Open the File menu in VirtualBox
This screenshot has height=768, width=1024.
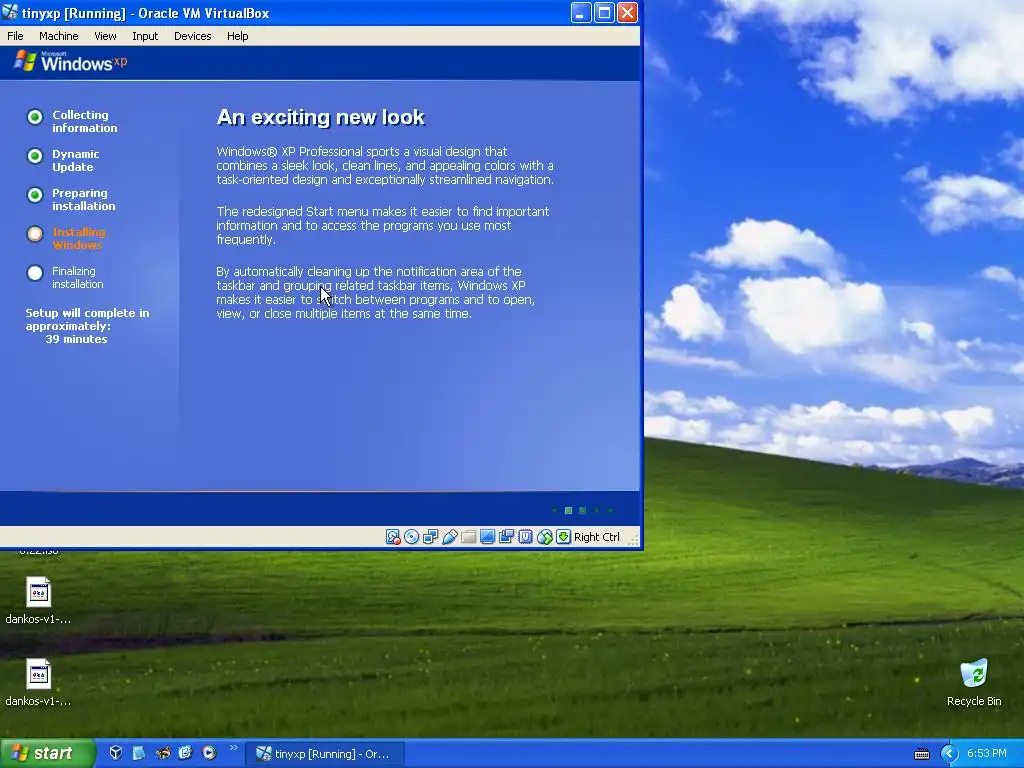click(15, 36)
